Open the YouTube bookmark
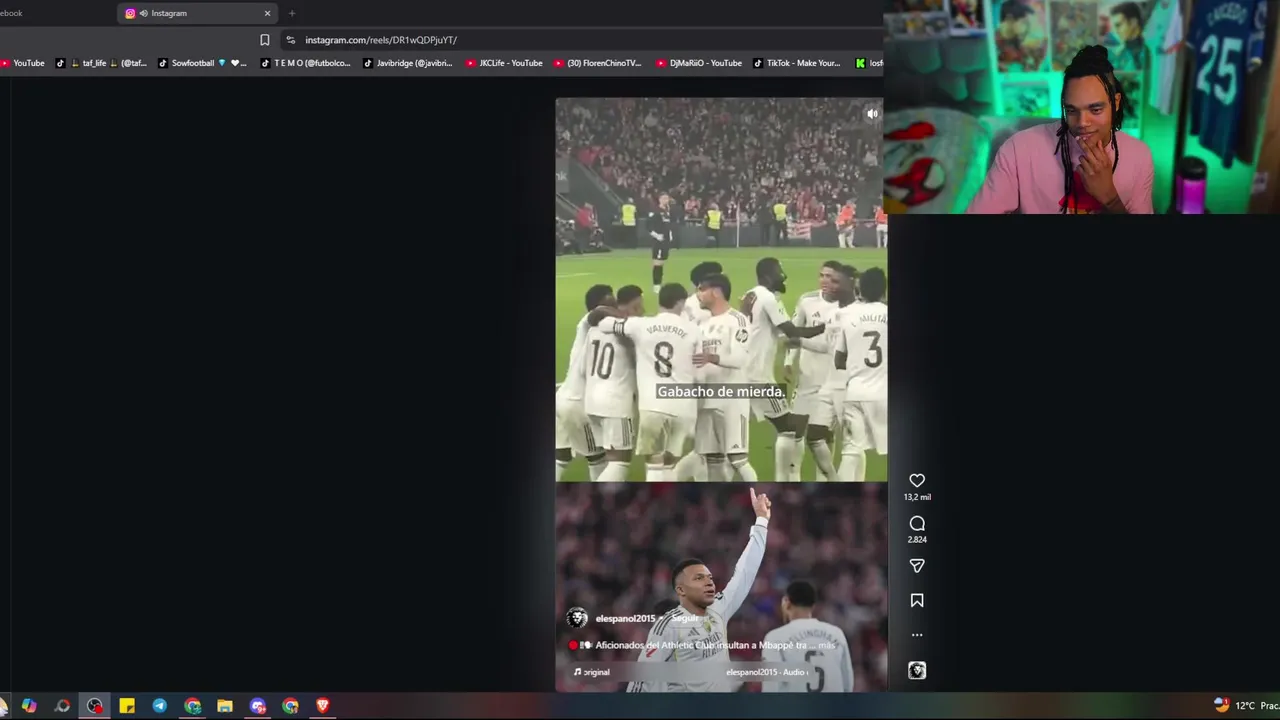Viewport: 1280px width, 720px height. [23, 63]
